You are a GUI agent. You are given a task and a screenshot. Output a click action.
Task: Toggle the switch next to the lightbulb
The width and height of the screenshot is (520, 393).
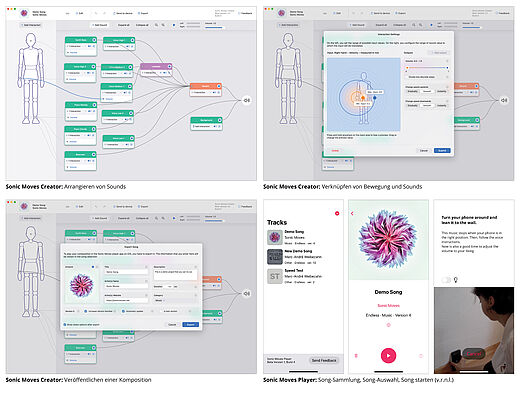[x=446, y=280]
